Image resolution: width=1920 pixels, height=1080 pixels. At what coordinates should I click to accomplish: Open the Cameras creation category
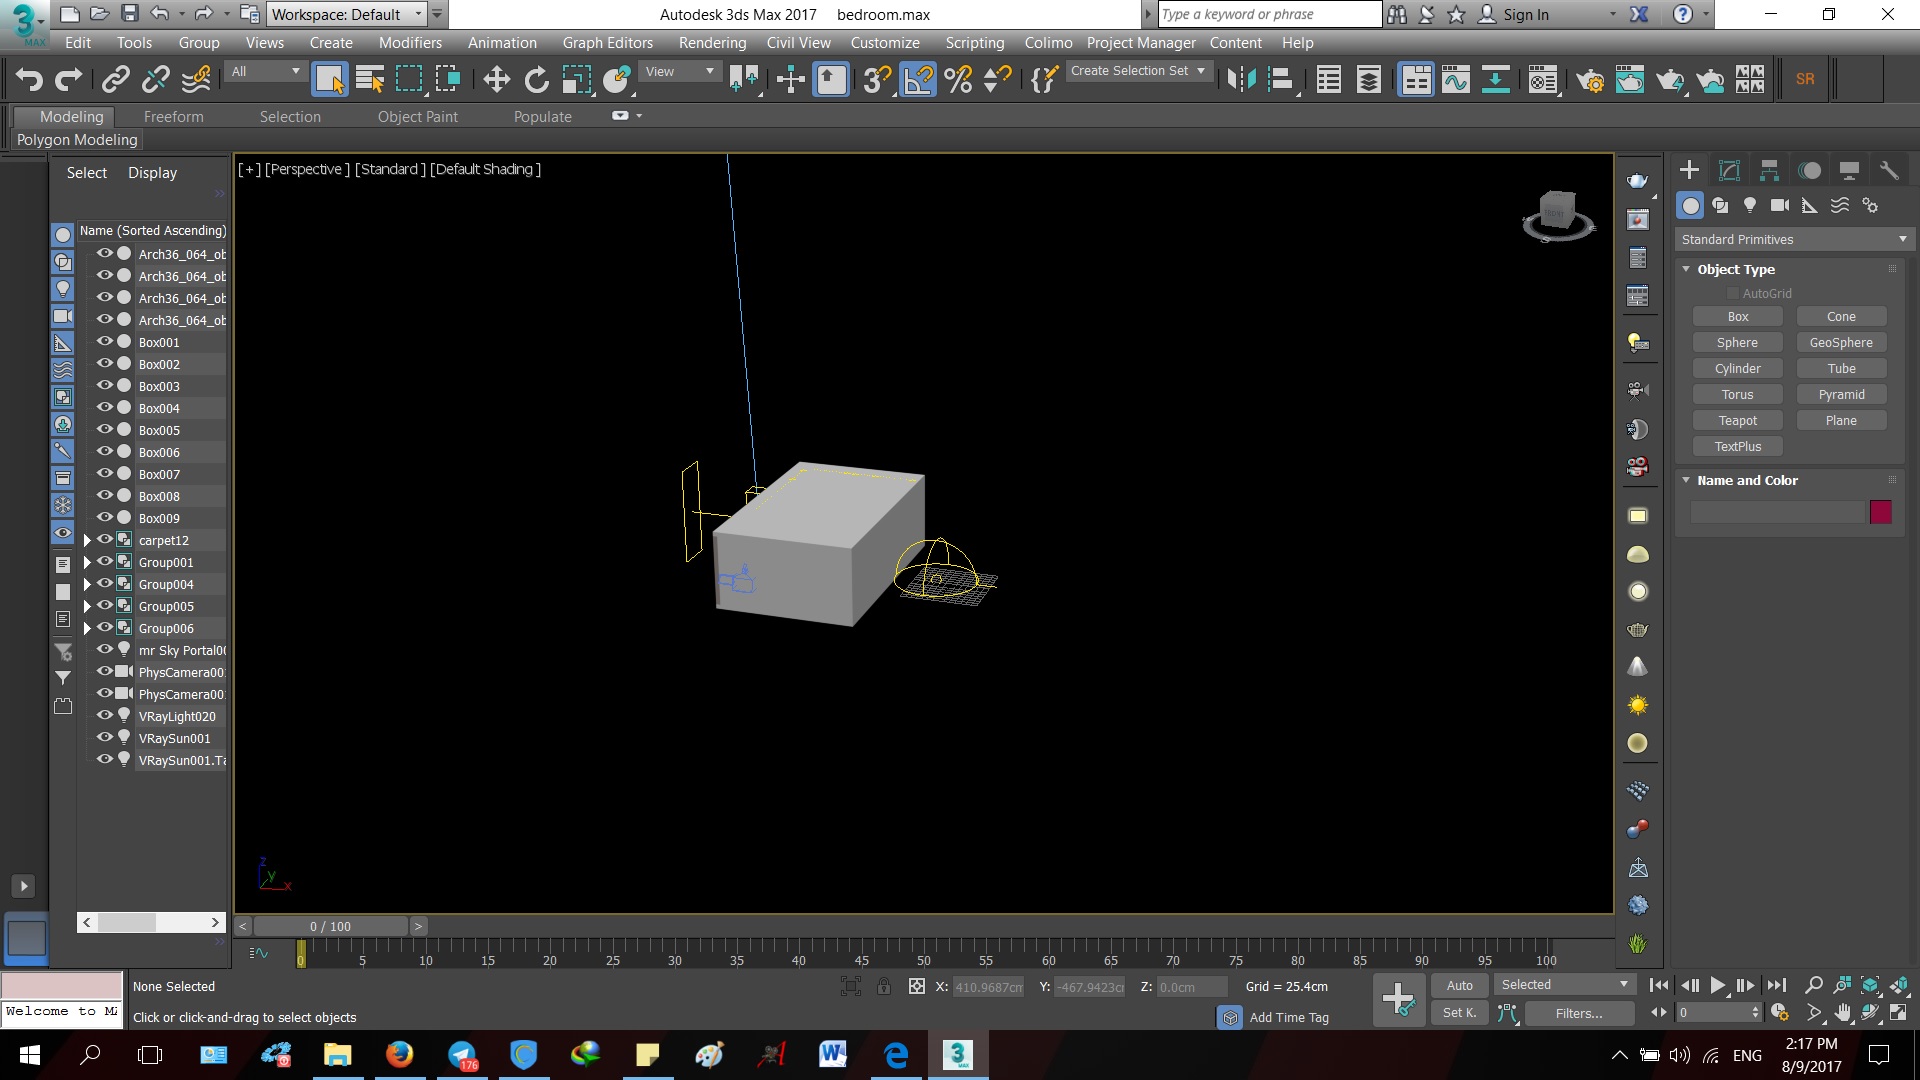[1780, 205]
